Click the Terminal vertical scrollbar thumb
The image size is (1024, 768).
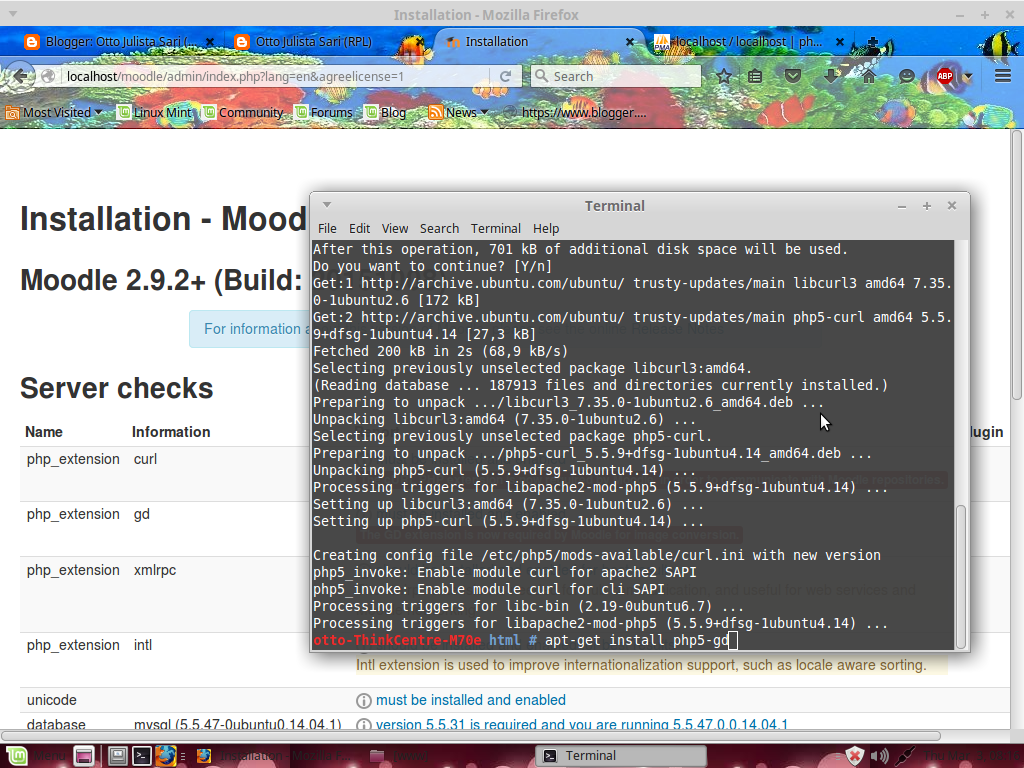(961, 577)
